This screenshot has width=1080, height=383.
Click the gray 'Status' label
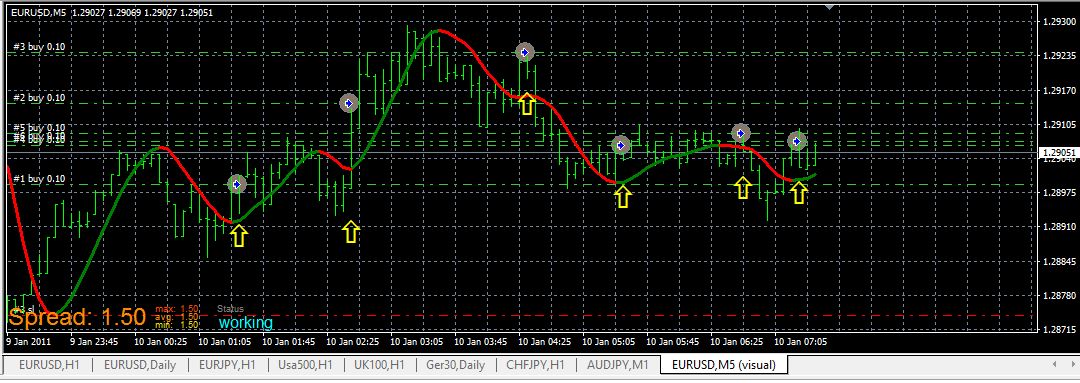click(x=230, y=309)
